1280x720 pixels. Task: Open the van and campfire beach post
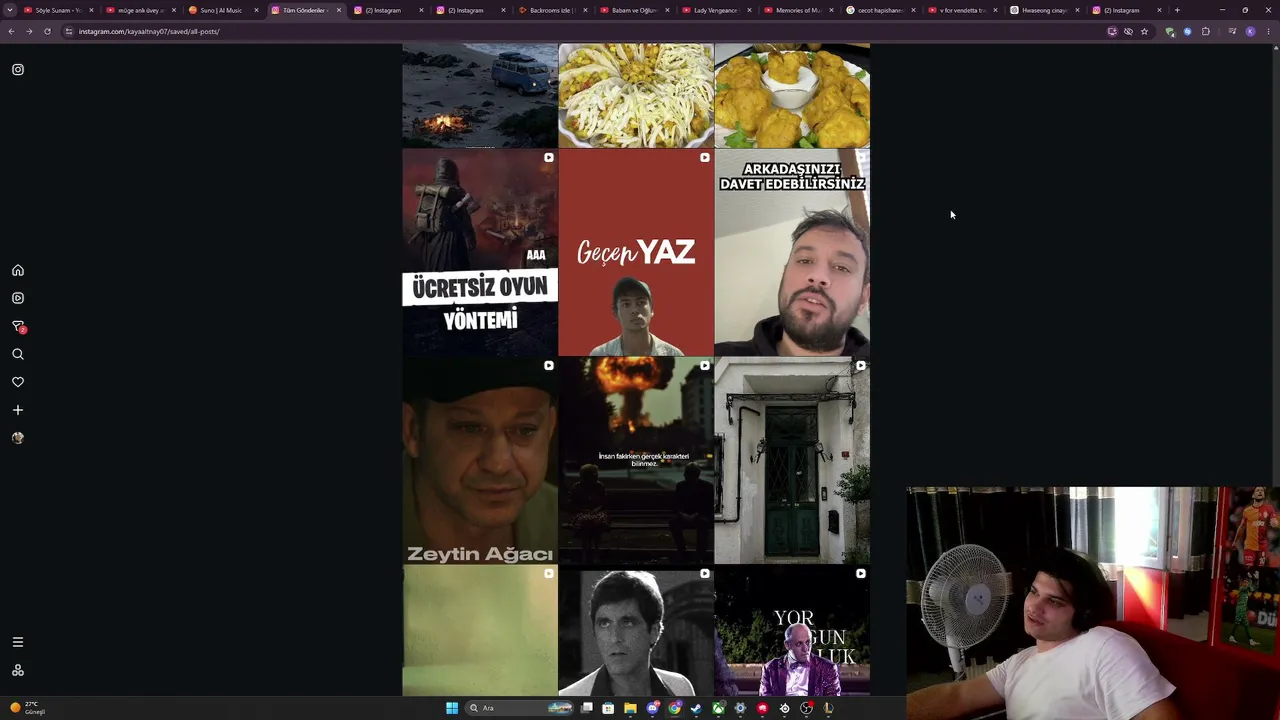[480, 96]
